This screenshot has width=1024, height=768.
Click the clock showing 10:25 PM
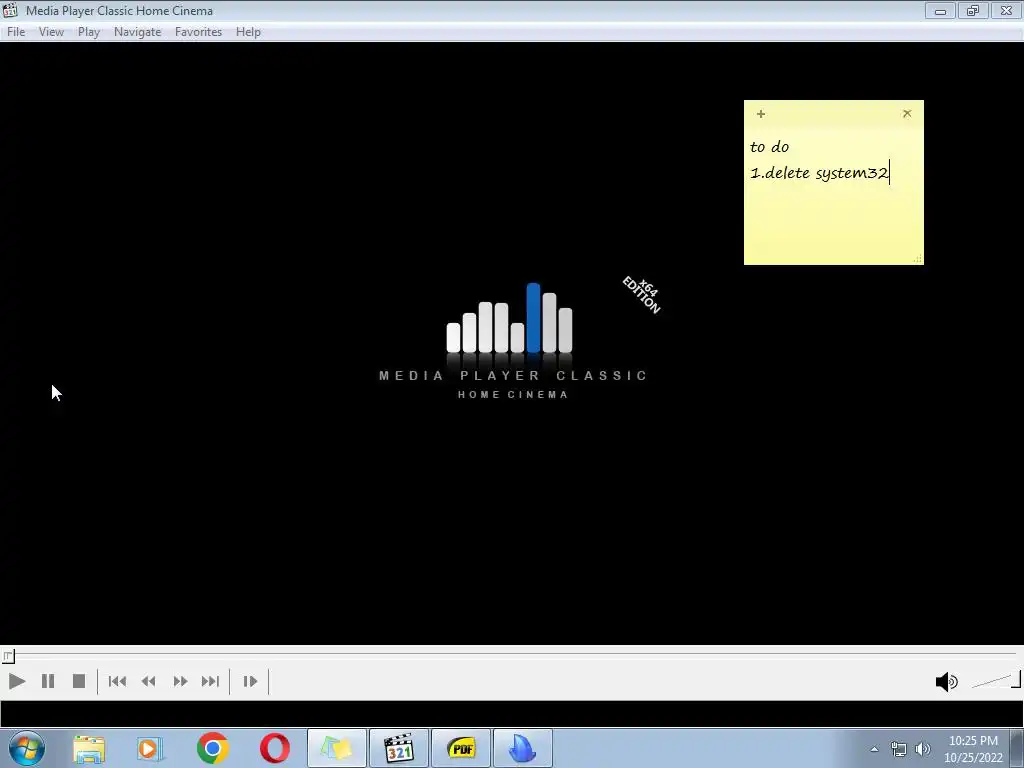pyautogui.click(x=973, y=741)
